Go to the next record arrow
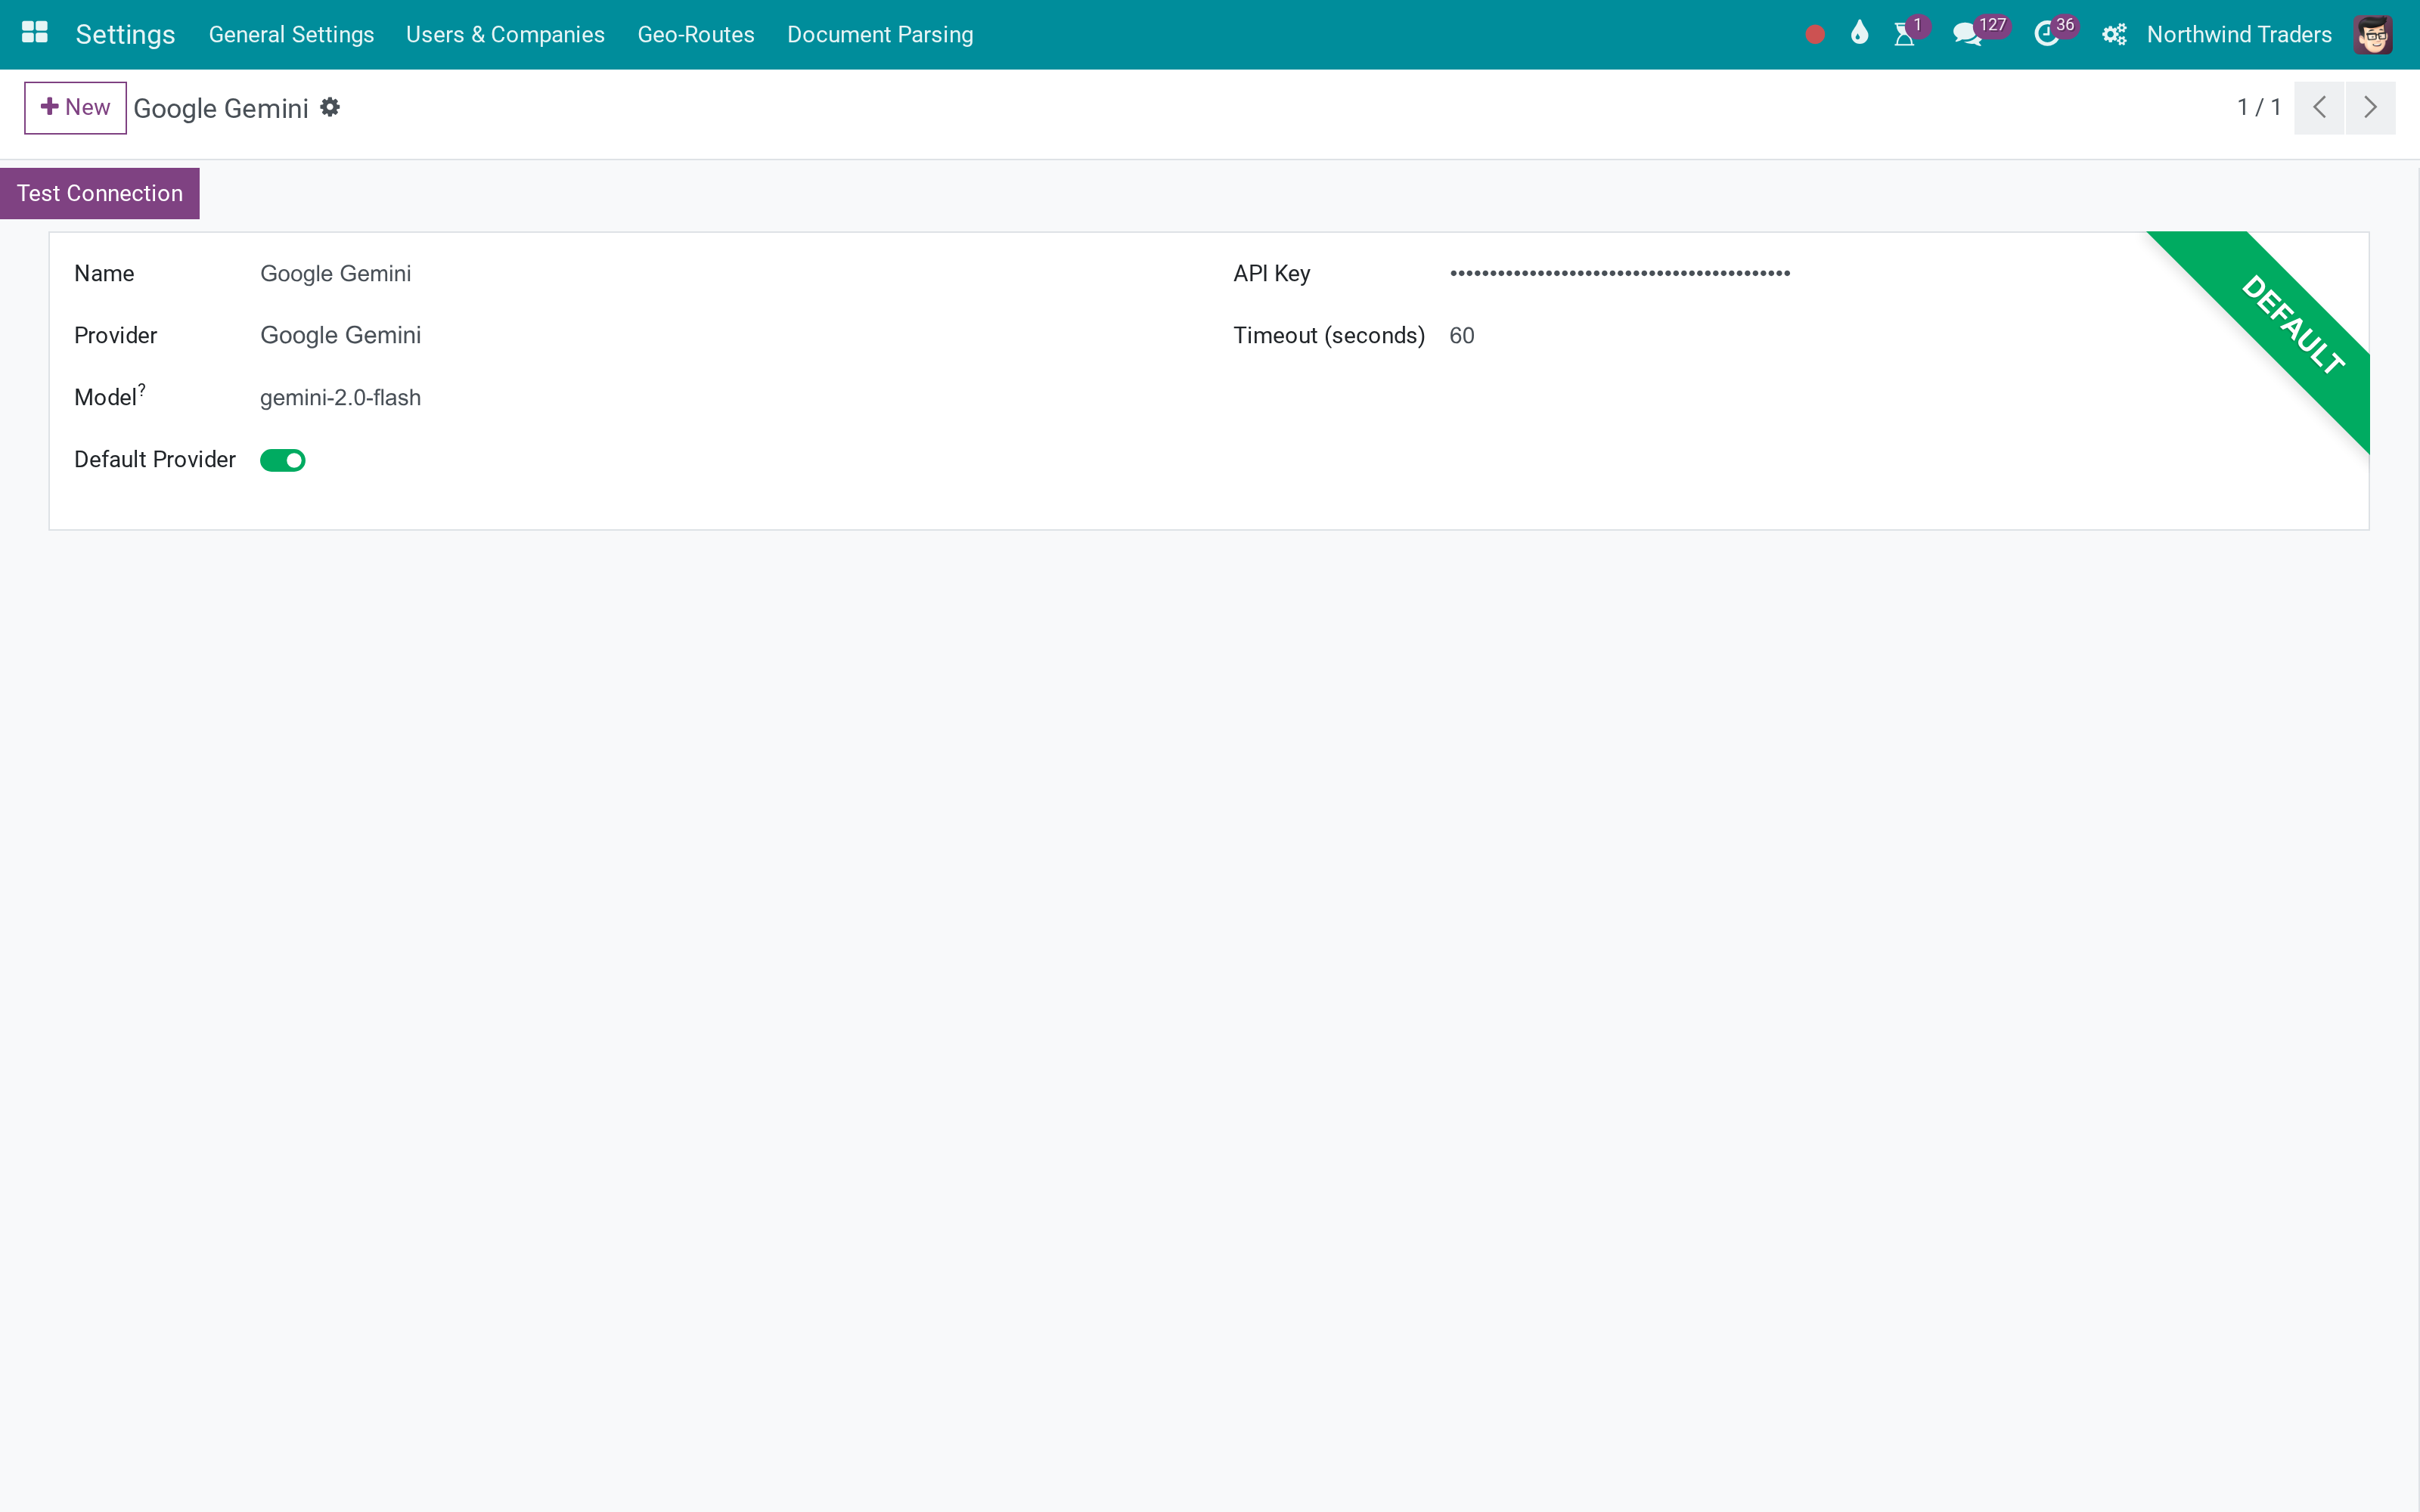The image size is (2420, 1512). [2370, 107]
